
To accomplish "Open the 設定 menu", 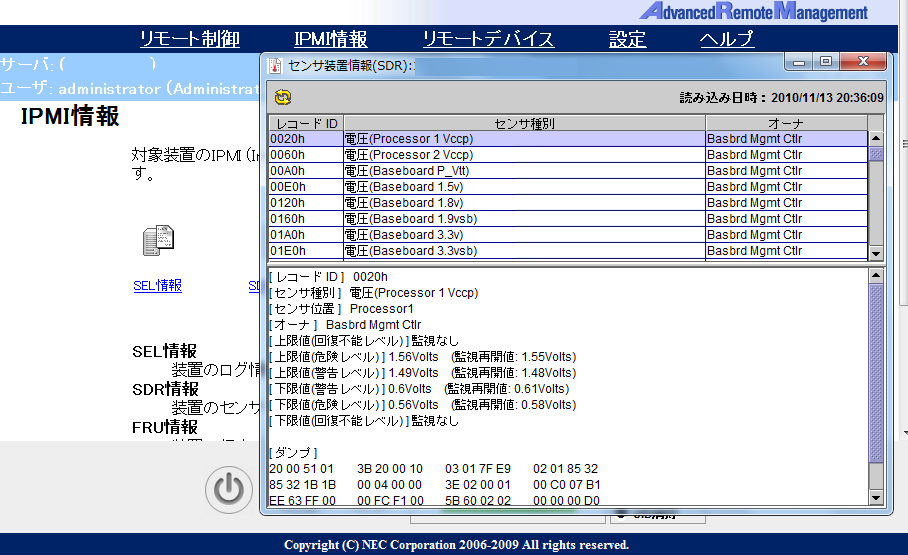I will (x=627, y=39).
